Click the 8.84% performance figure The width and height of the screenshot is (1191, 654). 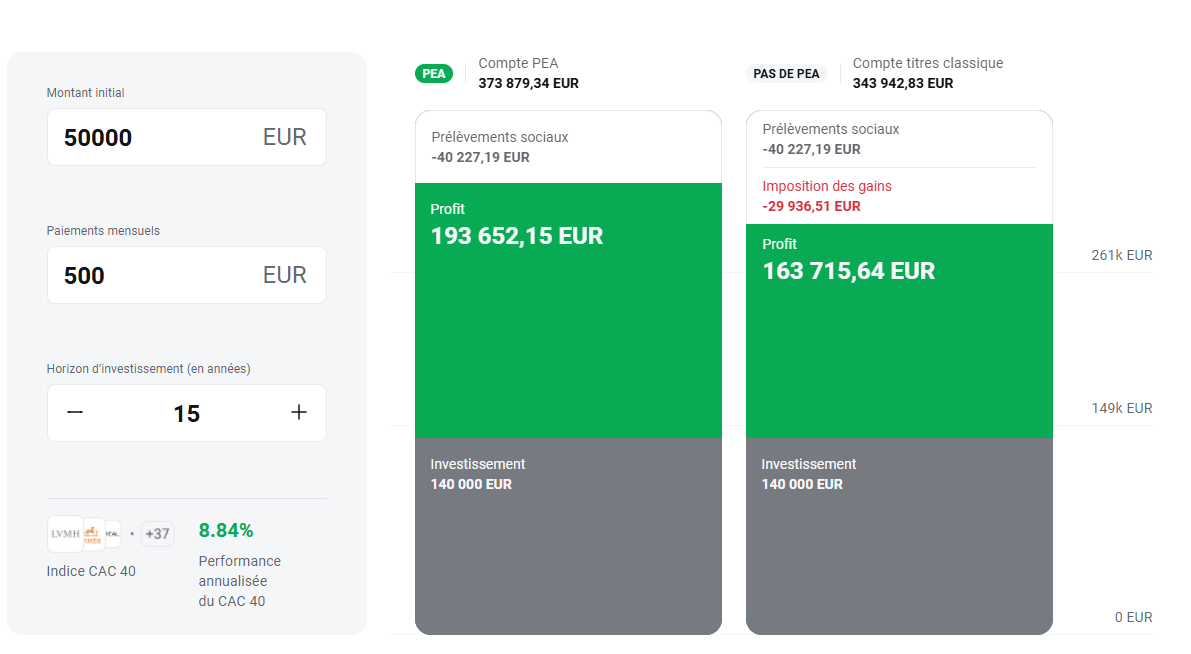click(226, 530)
